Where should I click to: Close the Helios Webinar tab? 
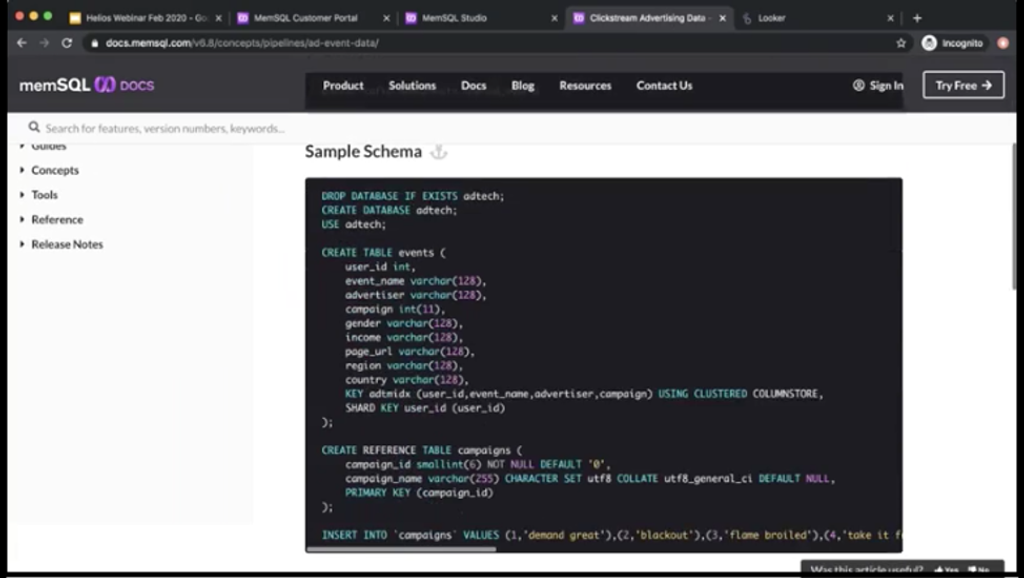(x=218, y=18)
